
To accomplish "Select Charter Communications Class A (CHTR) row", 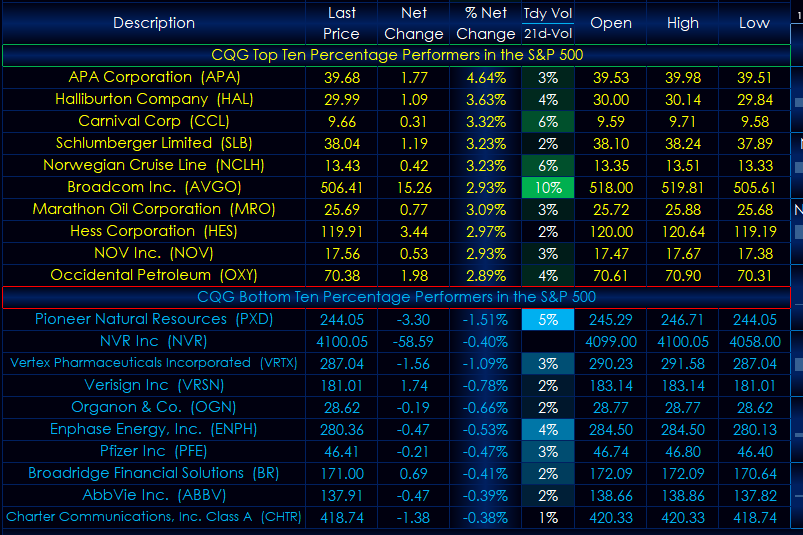I will click(x=397, y=518).
